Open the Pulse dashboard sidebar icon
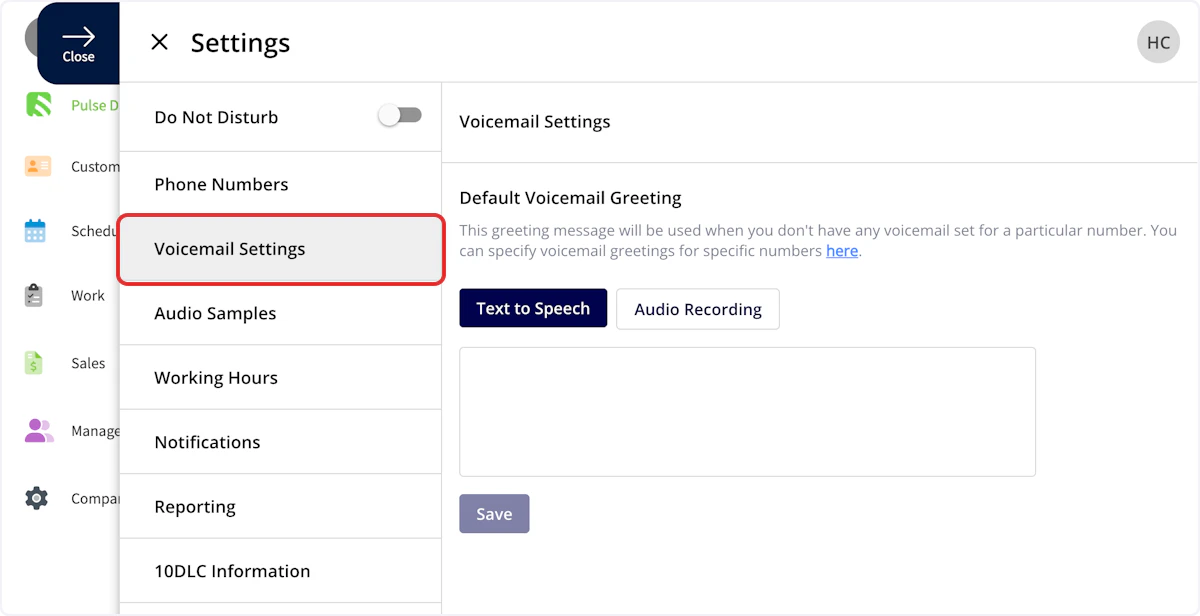Screen dimensions: 1200x616 (38, 105)
